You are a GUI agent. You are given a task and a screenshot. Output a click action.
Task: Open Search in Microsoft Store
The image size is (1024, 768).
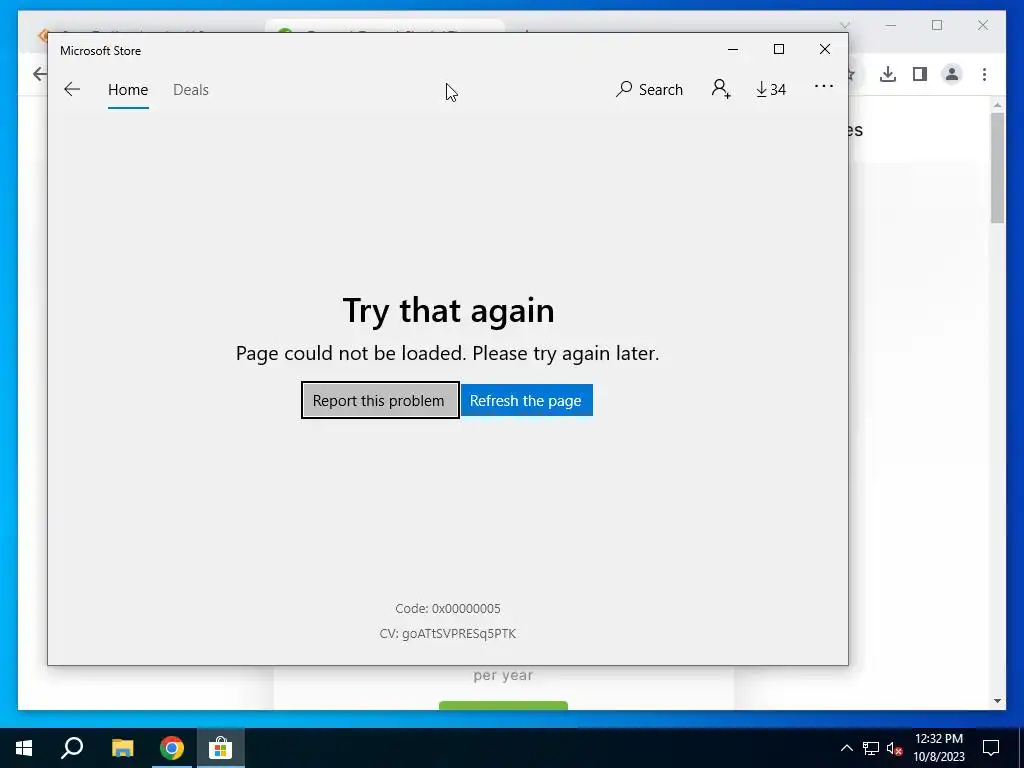click(x=649, y=89)
